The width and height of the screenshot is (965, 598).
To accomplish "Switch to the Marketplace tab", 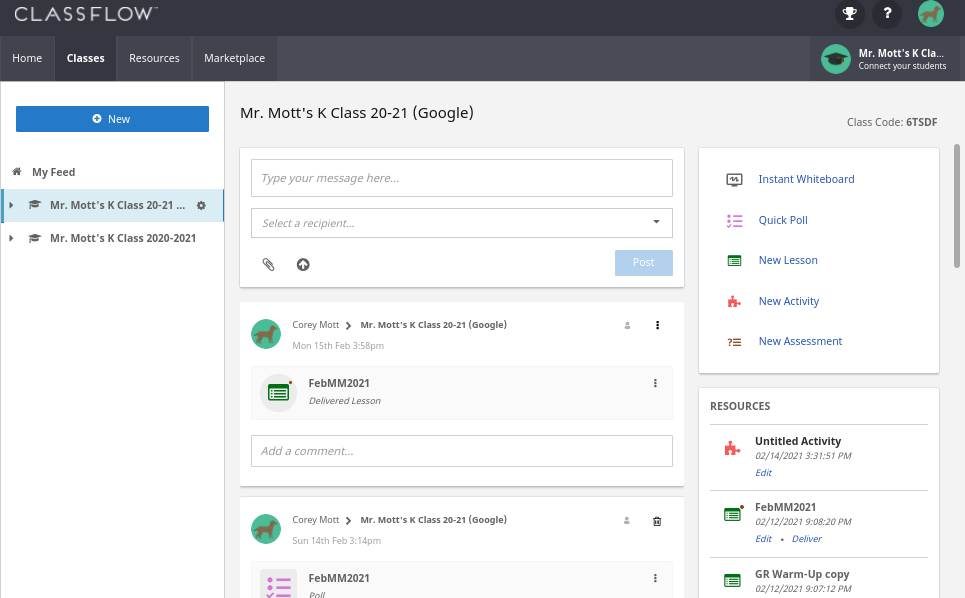I will 233,58.
